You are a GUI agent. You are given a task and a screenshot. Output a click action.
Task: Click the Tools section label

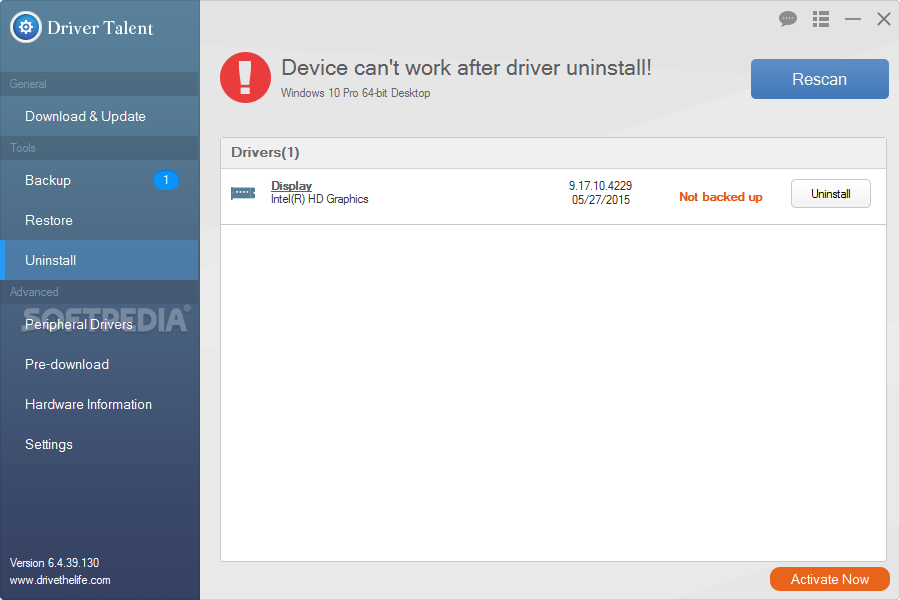click(23, 148)
